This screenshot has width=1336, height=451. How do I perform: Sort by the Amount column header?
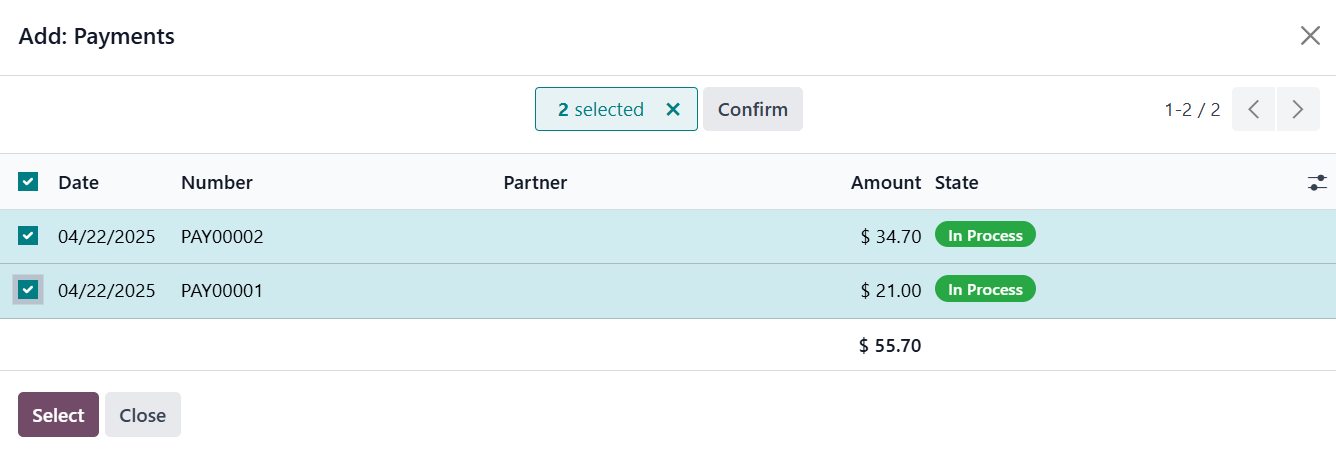[x=885, y=182]
